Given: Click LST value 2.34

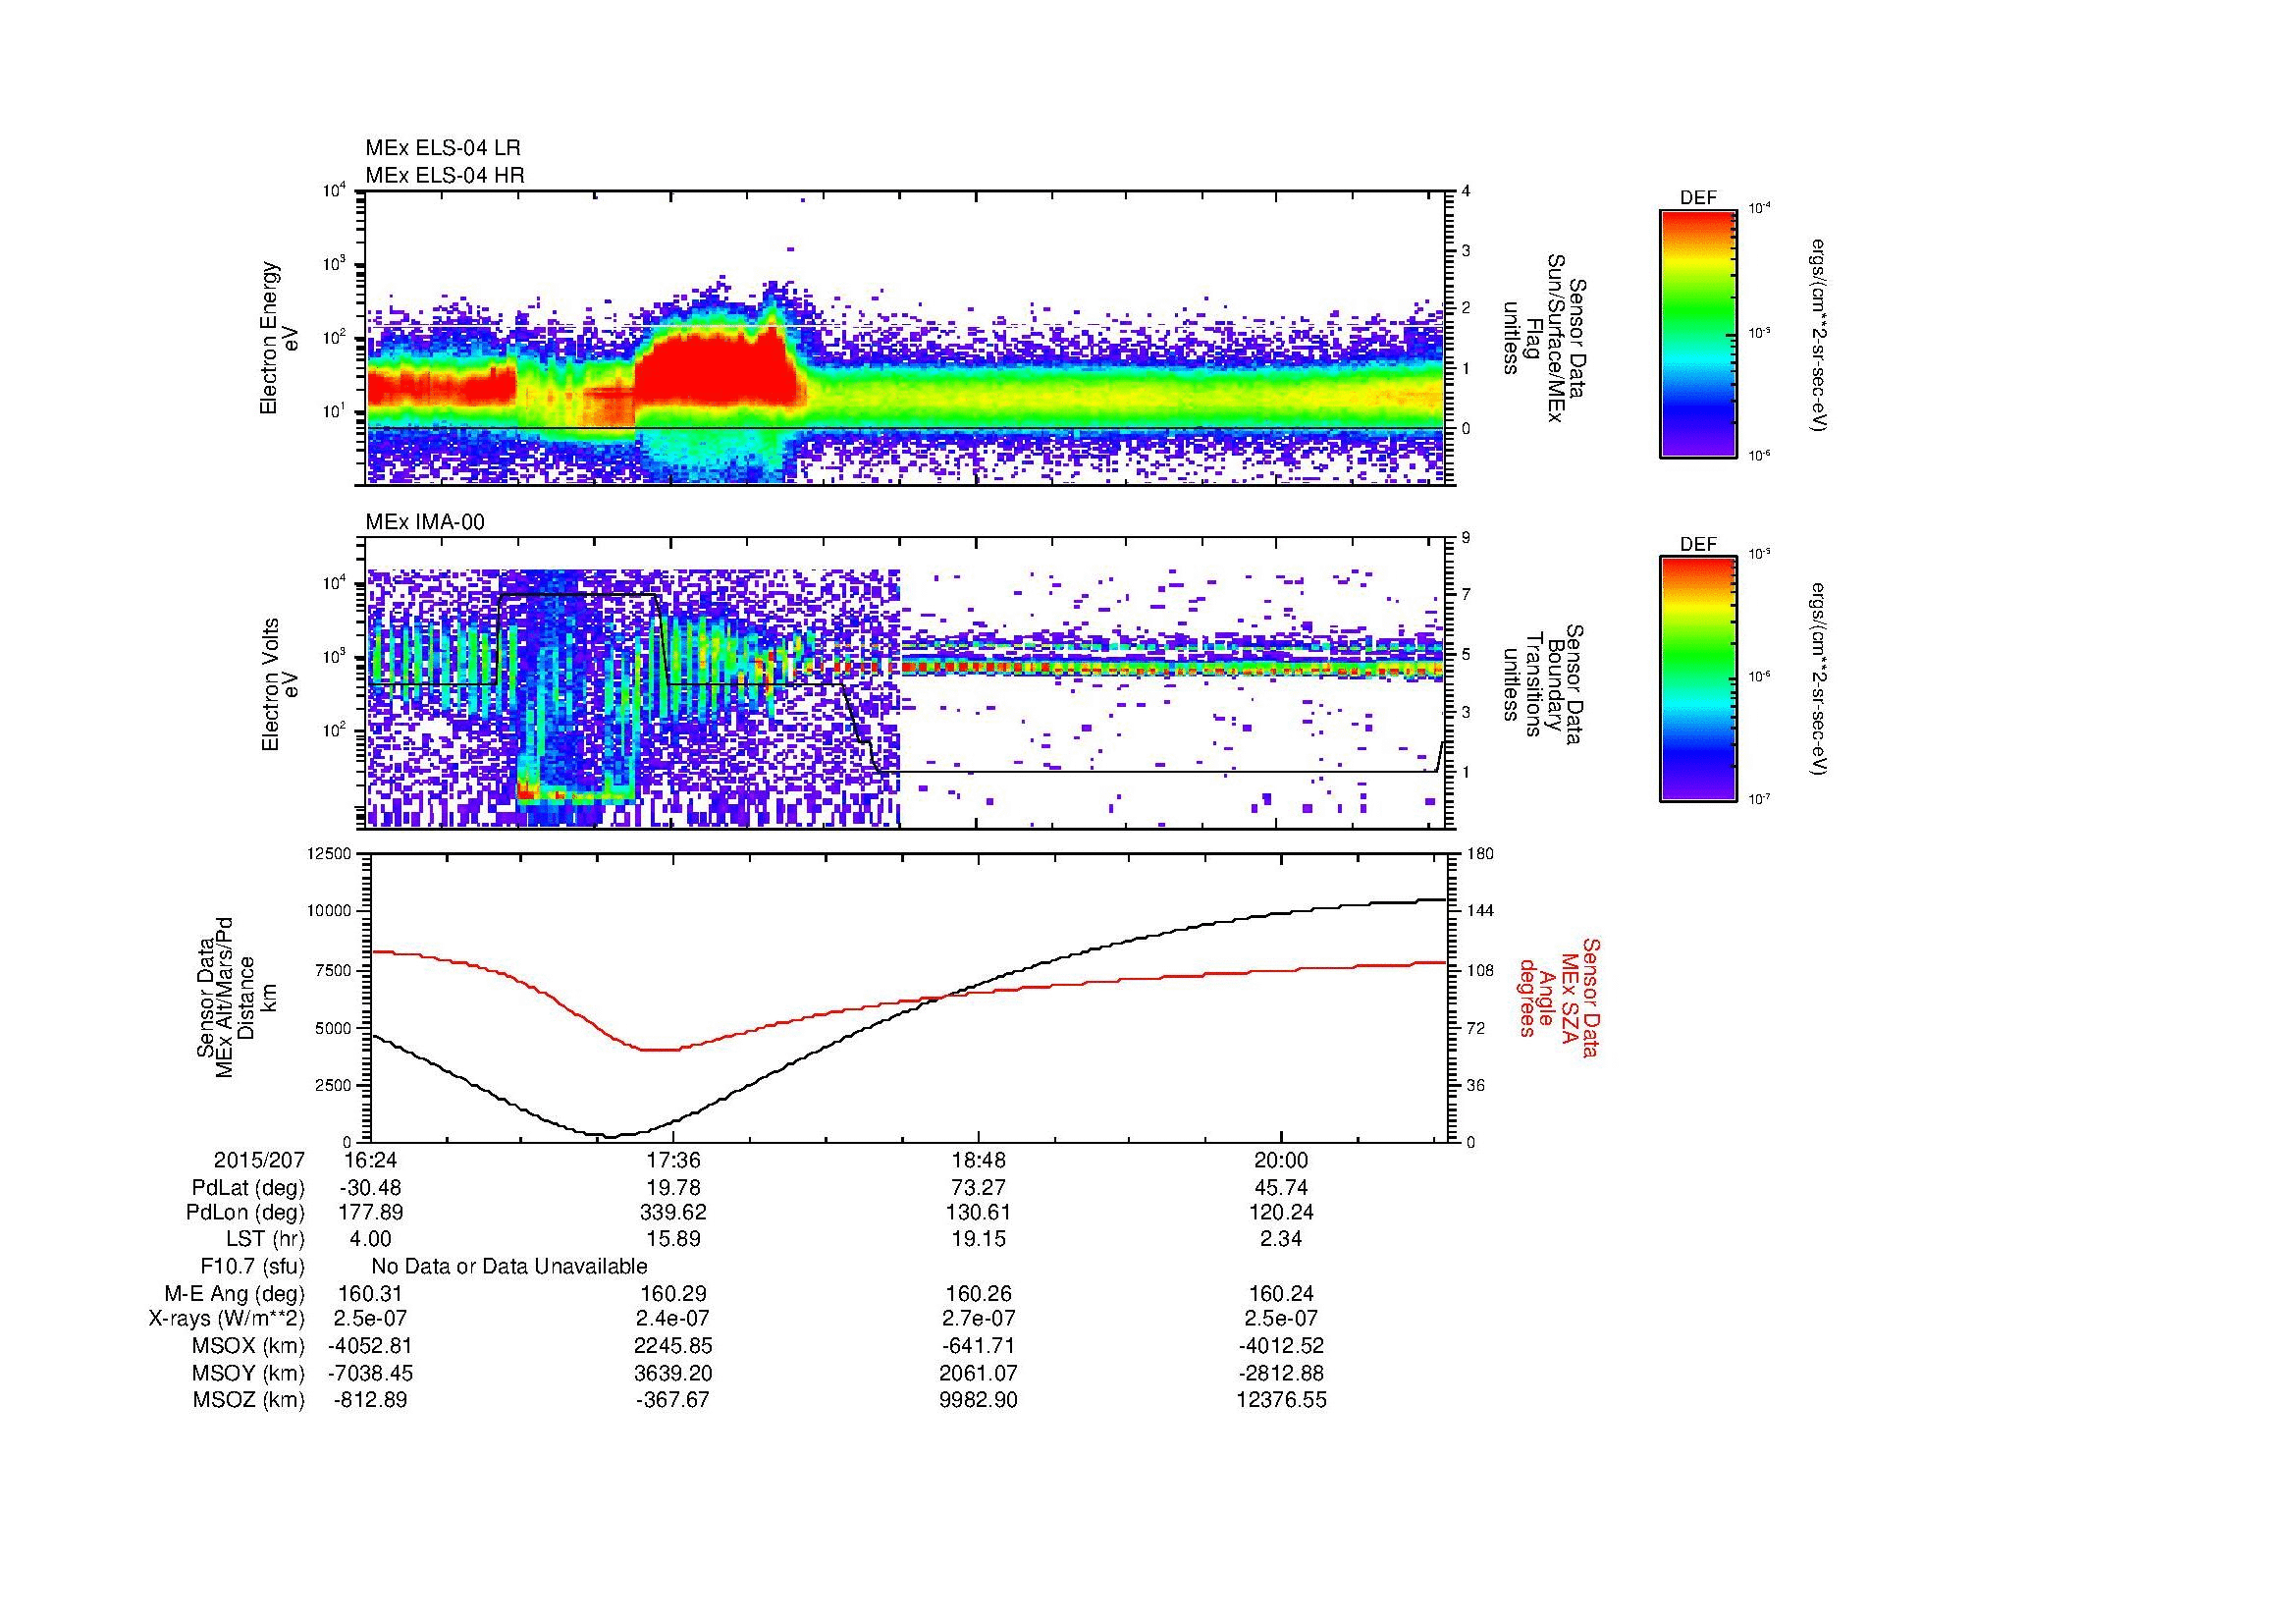Looking at the screenshot, I should pyautogui.click(x=1281, y=1239).
